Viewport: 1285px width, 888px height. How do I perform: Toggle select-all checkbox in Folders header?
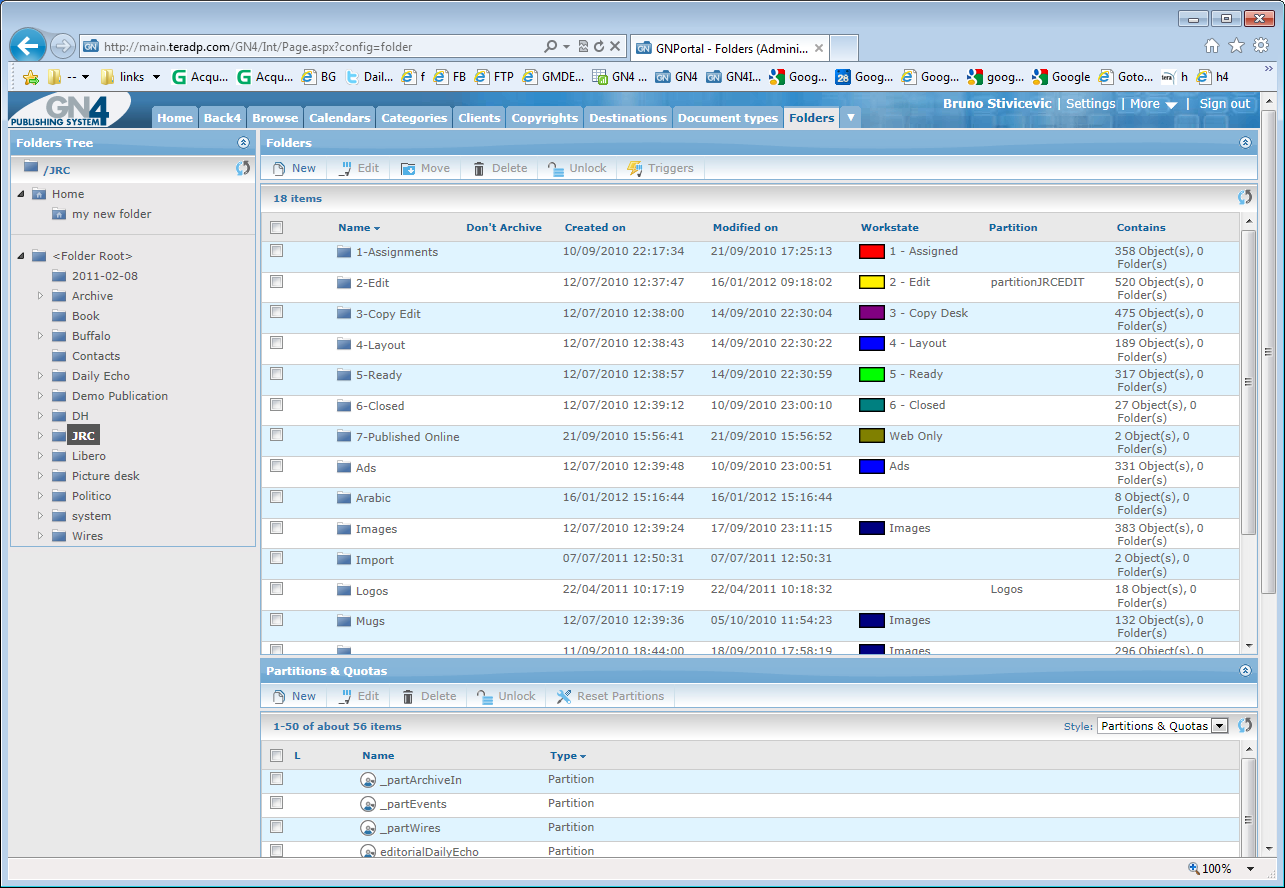[x=277, y=228]
